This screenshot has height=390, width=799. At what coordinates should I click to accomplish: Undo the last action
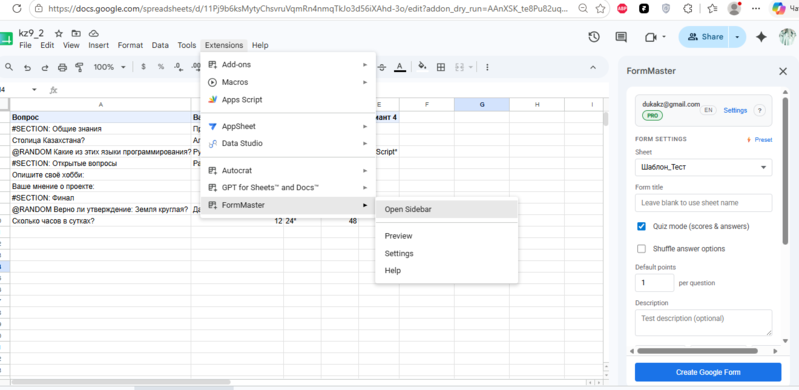[27, 67]
